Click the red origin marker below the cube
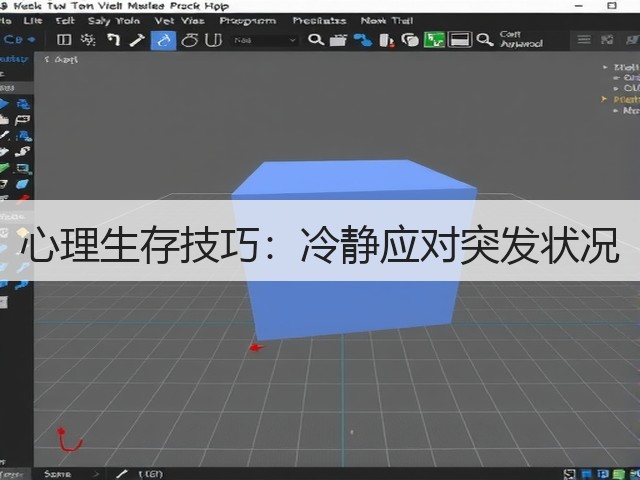 tap(256, 348)
